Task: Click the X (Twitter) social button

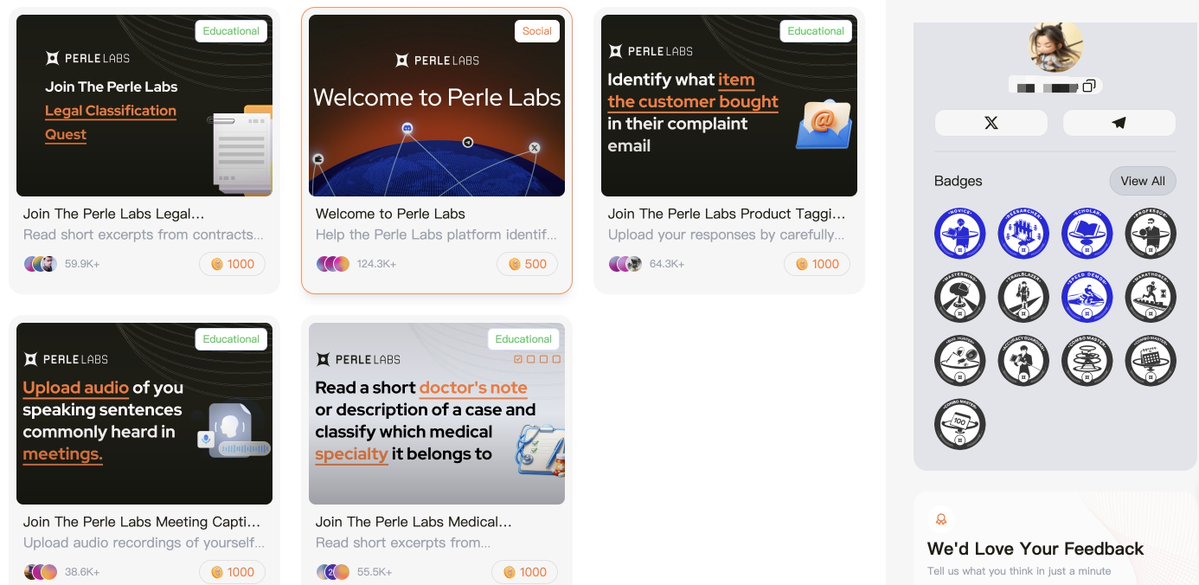Action: pyautogui.click(x=991, y=123)
